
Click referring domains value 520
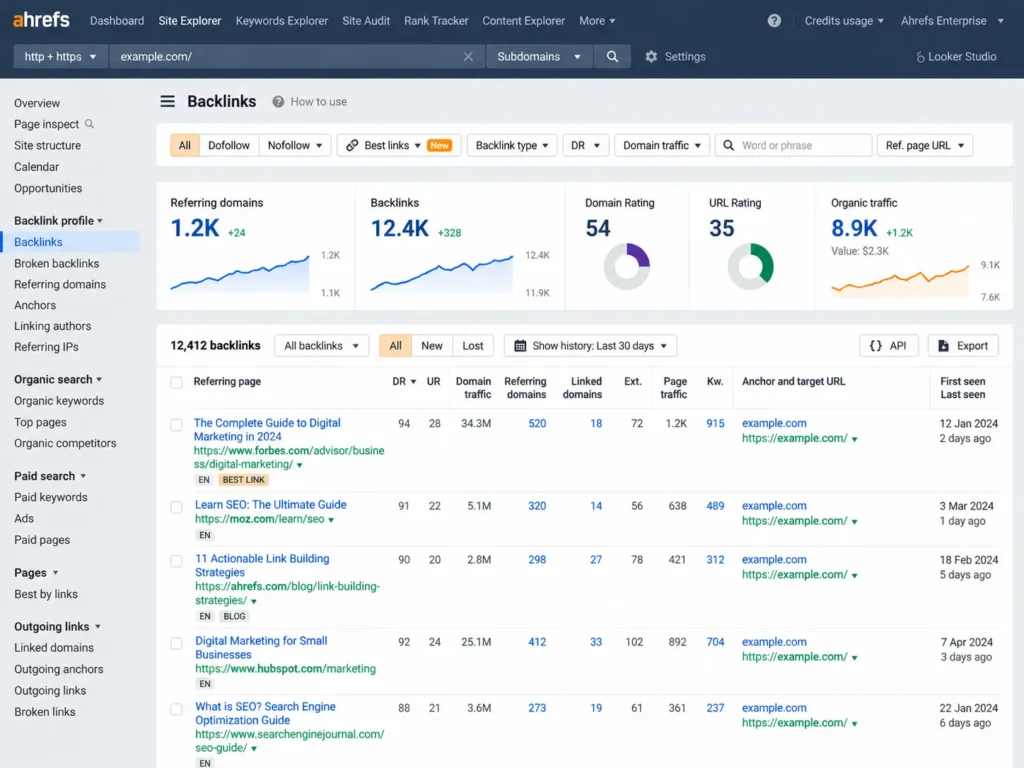click(x=537, y=424)
